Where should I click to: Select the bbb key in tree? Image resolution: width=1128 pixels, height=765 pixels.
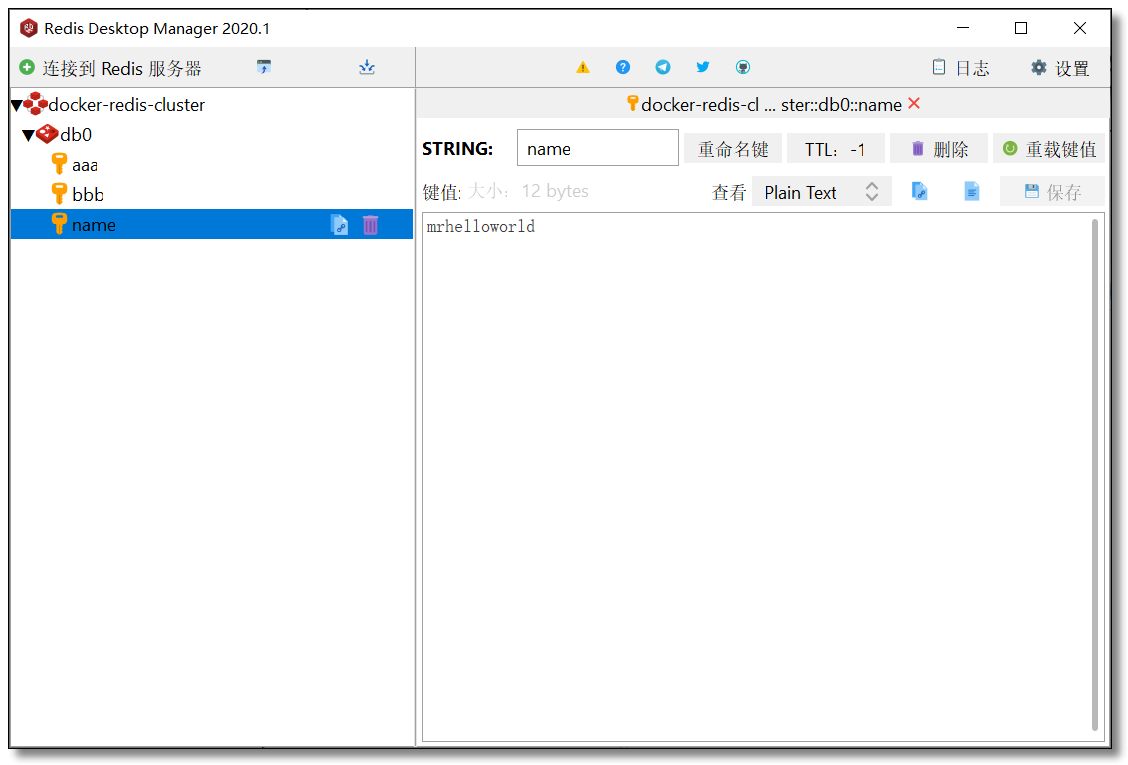point(87,195)
